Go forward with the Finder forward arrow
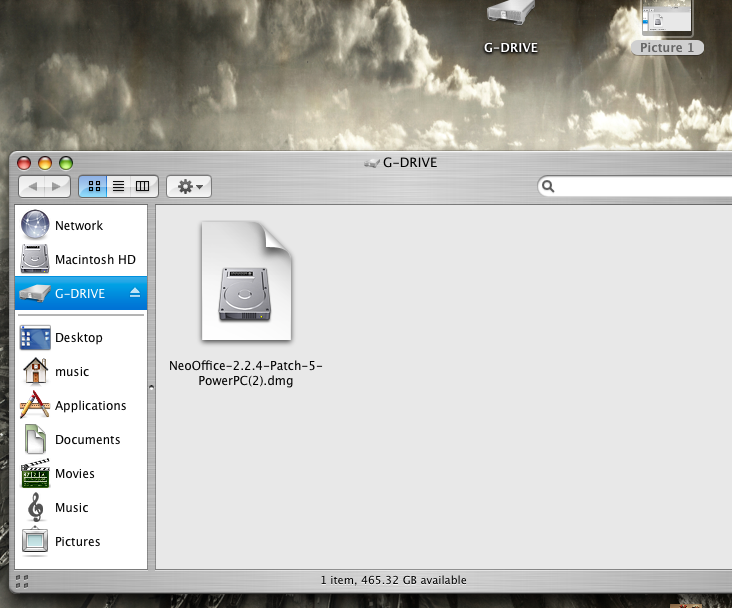Viewport: 732px width, 608px height. (x=57, y=187)
